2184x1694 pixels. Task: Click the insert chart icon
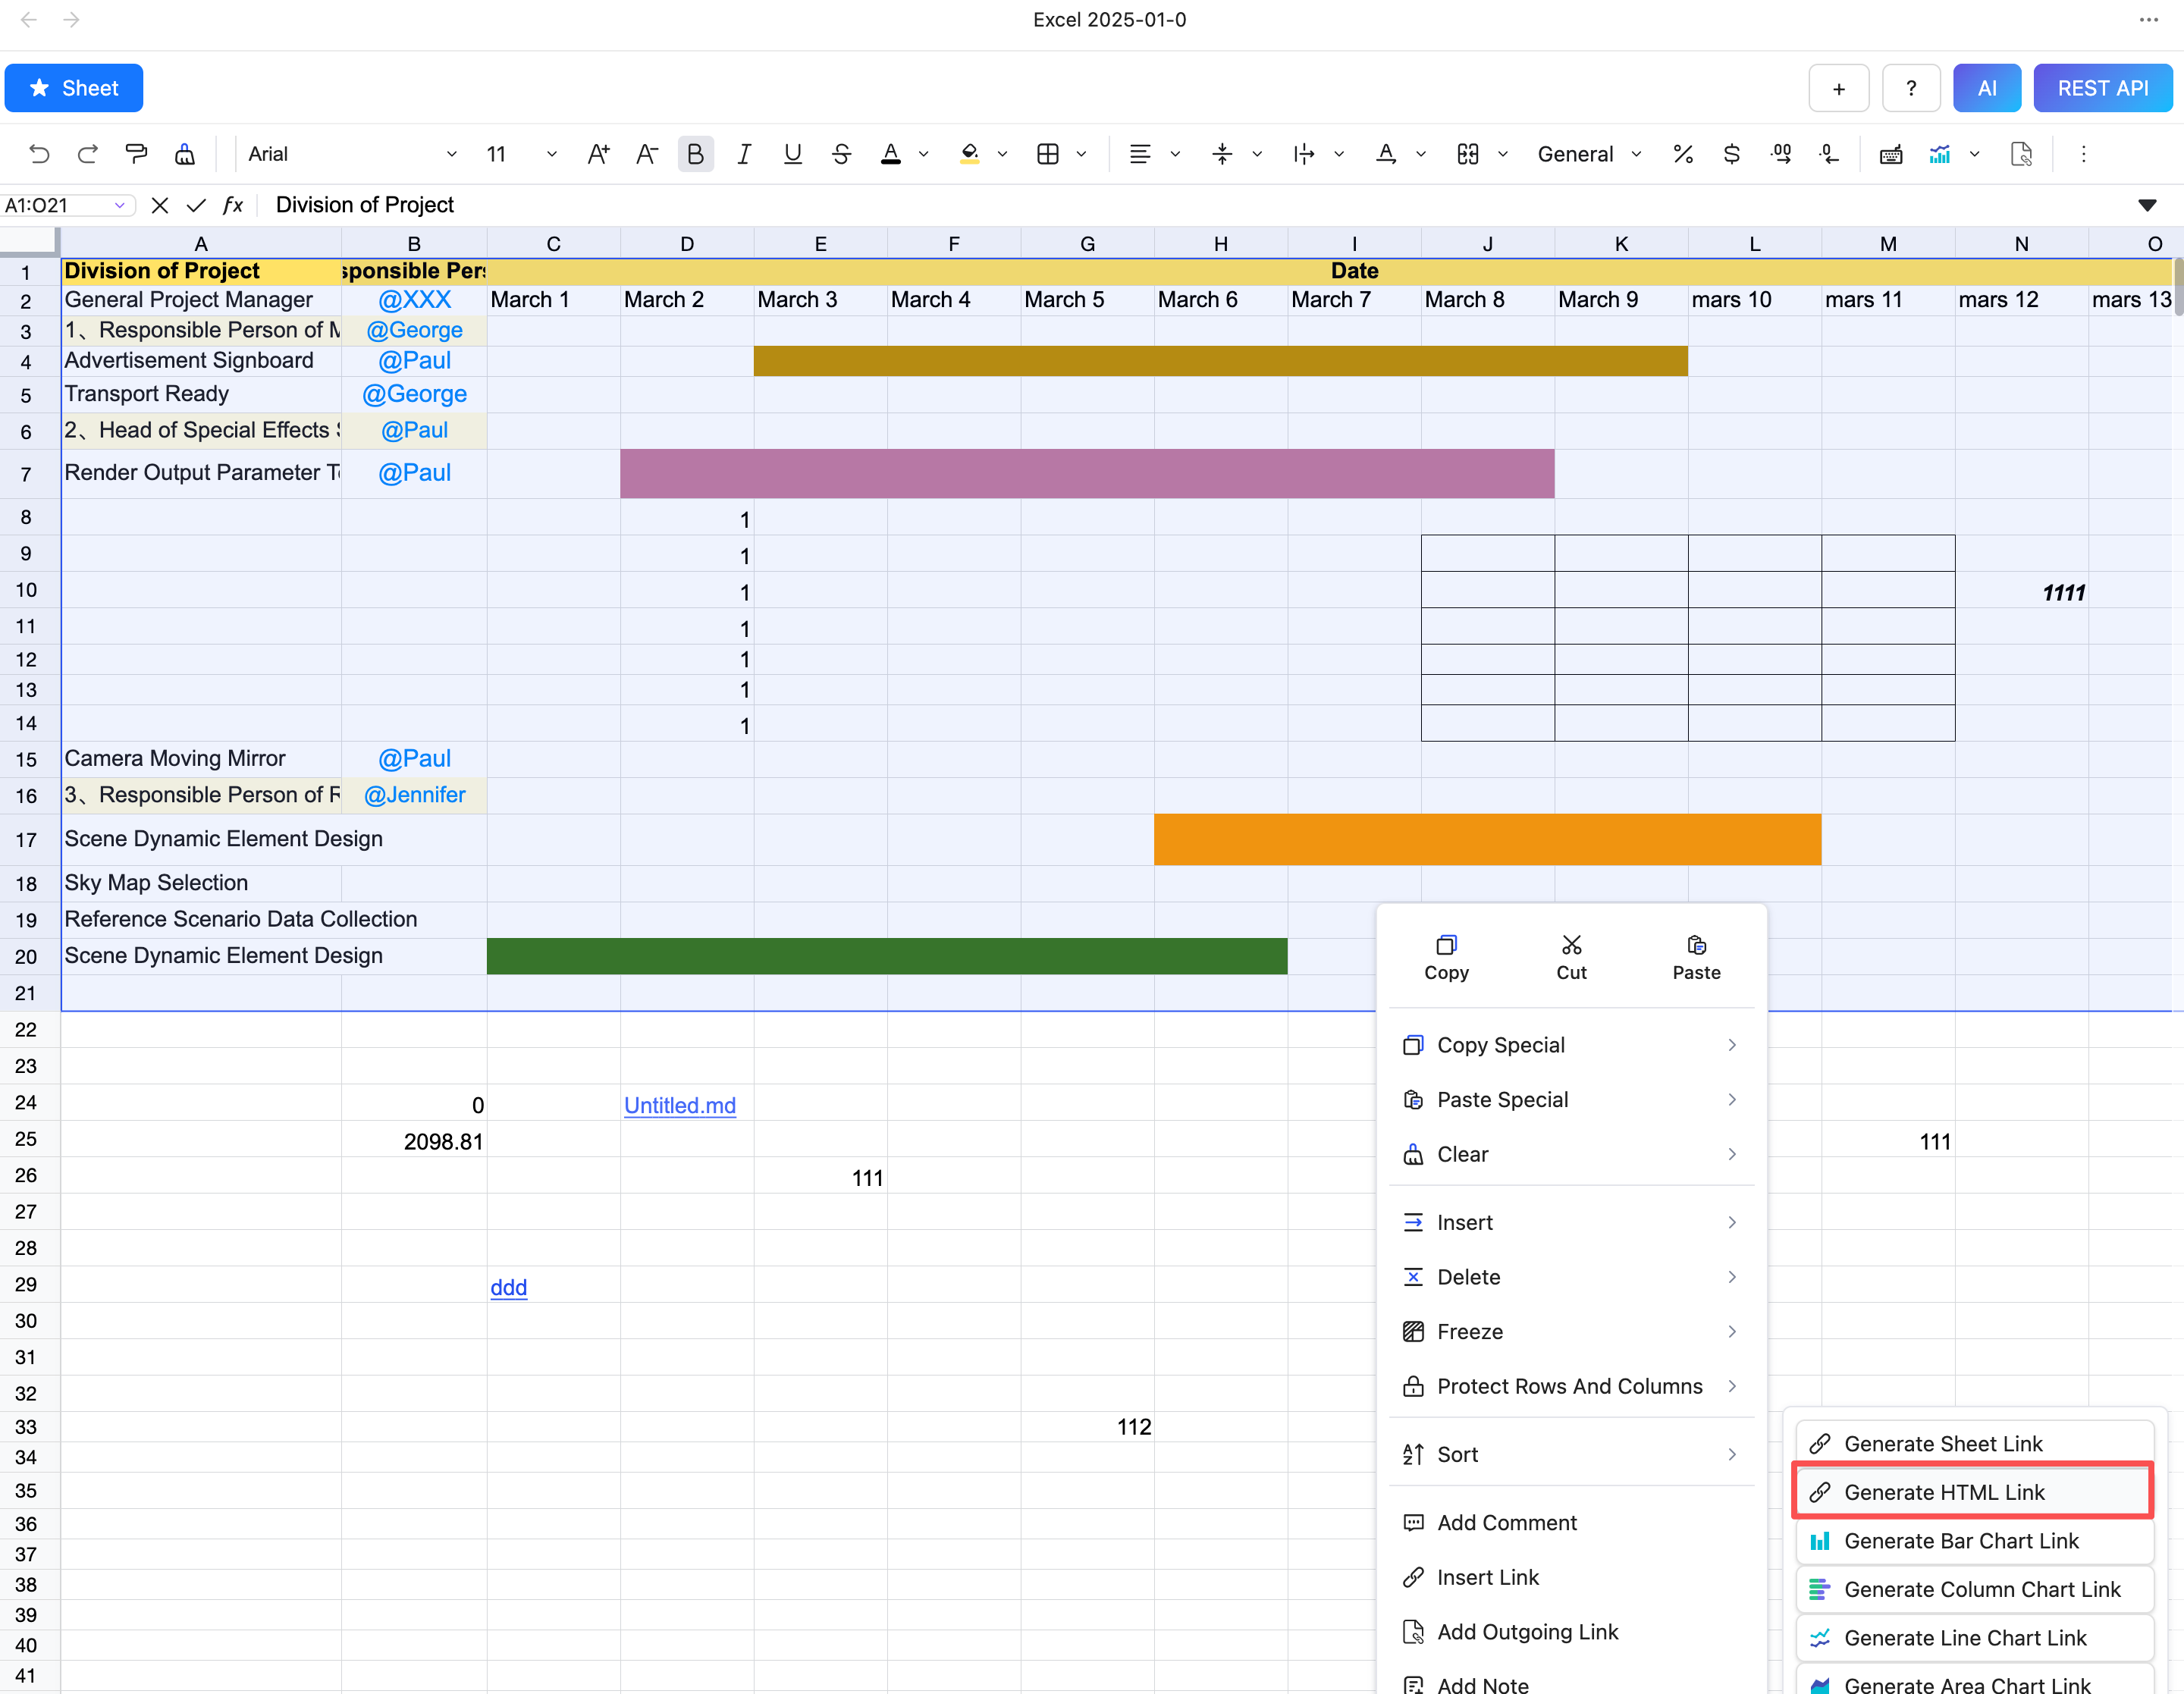point(1940,154)
